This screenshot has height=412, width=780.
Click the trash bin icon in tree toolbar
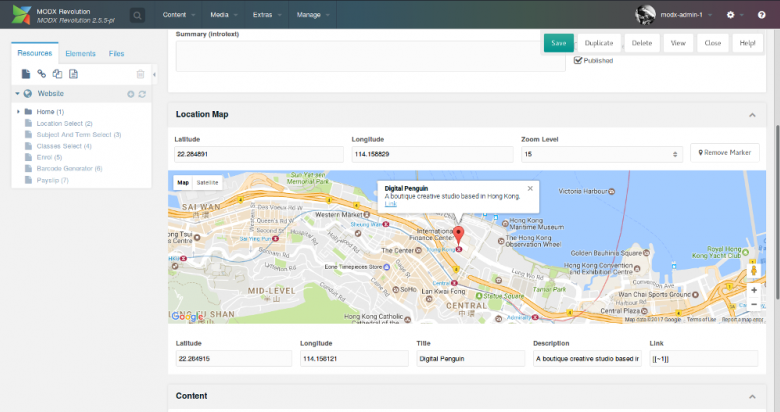(x=140, y=74)
